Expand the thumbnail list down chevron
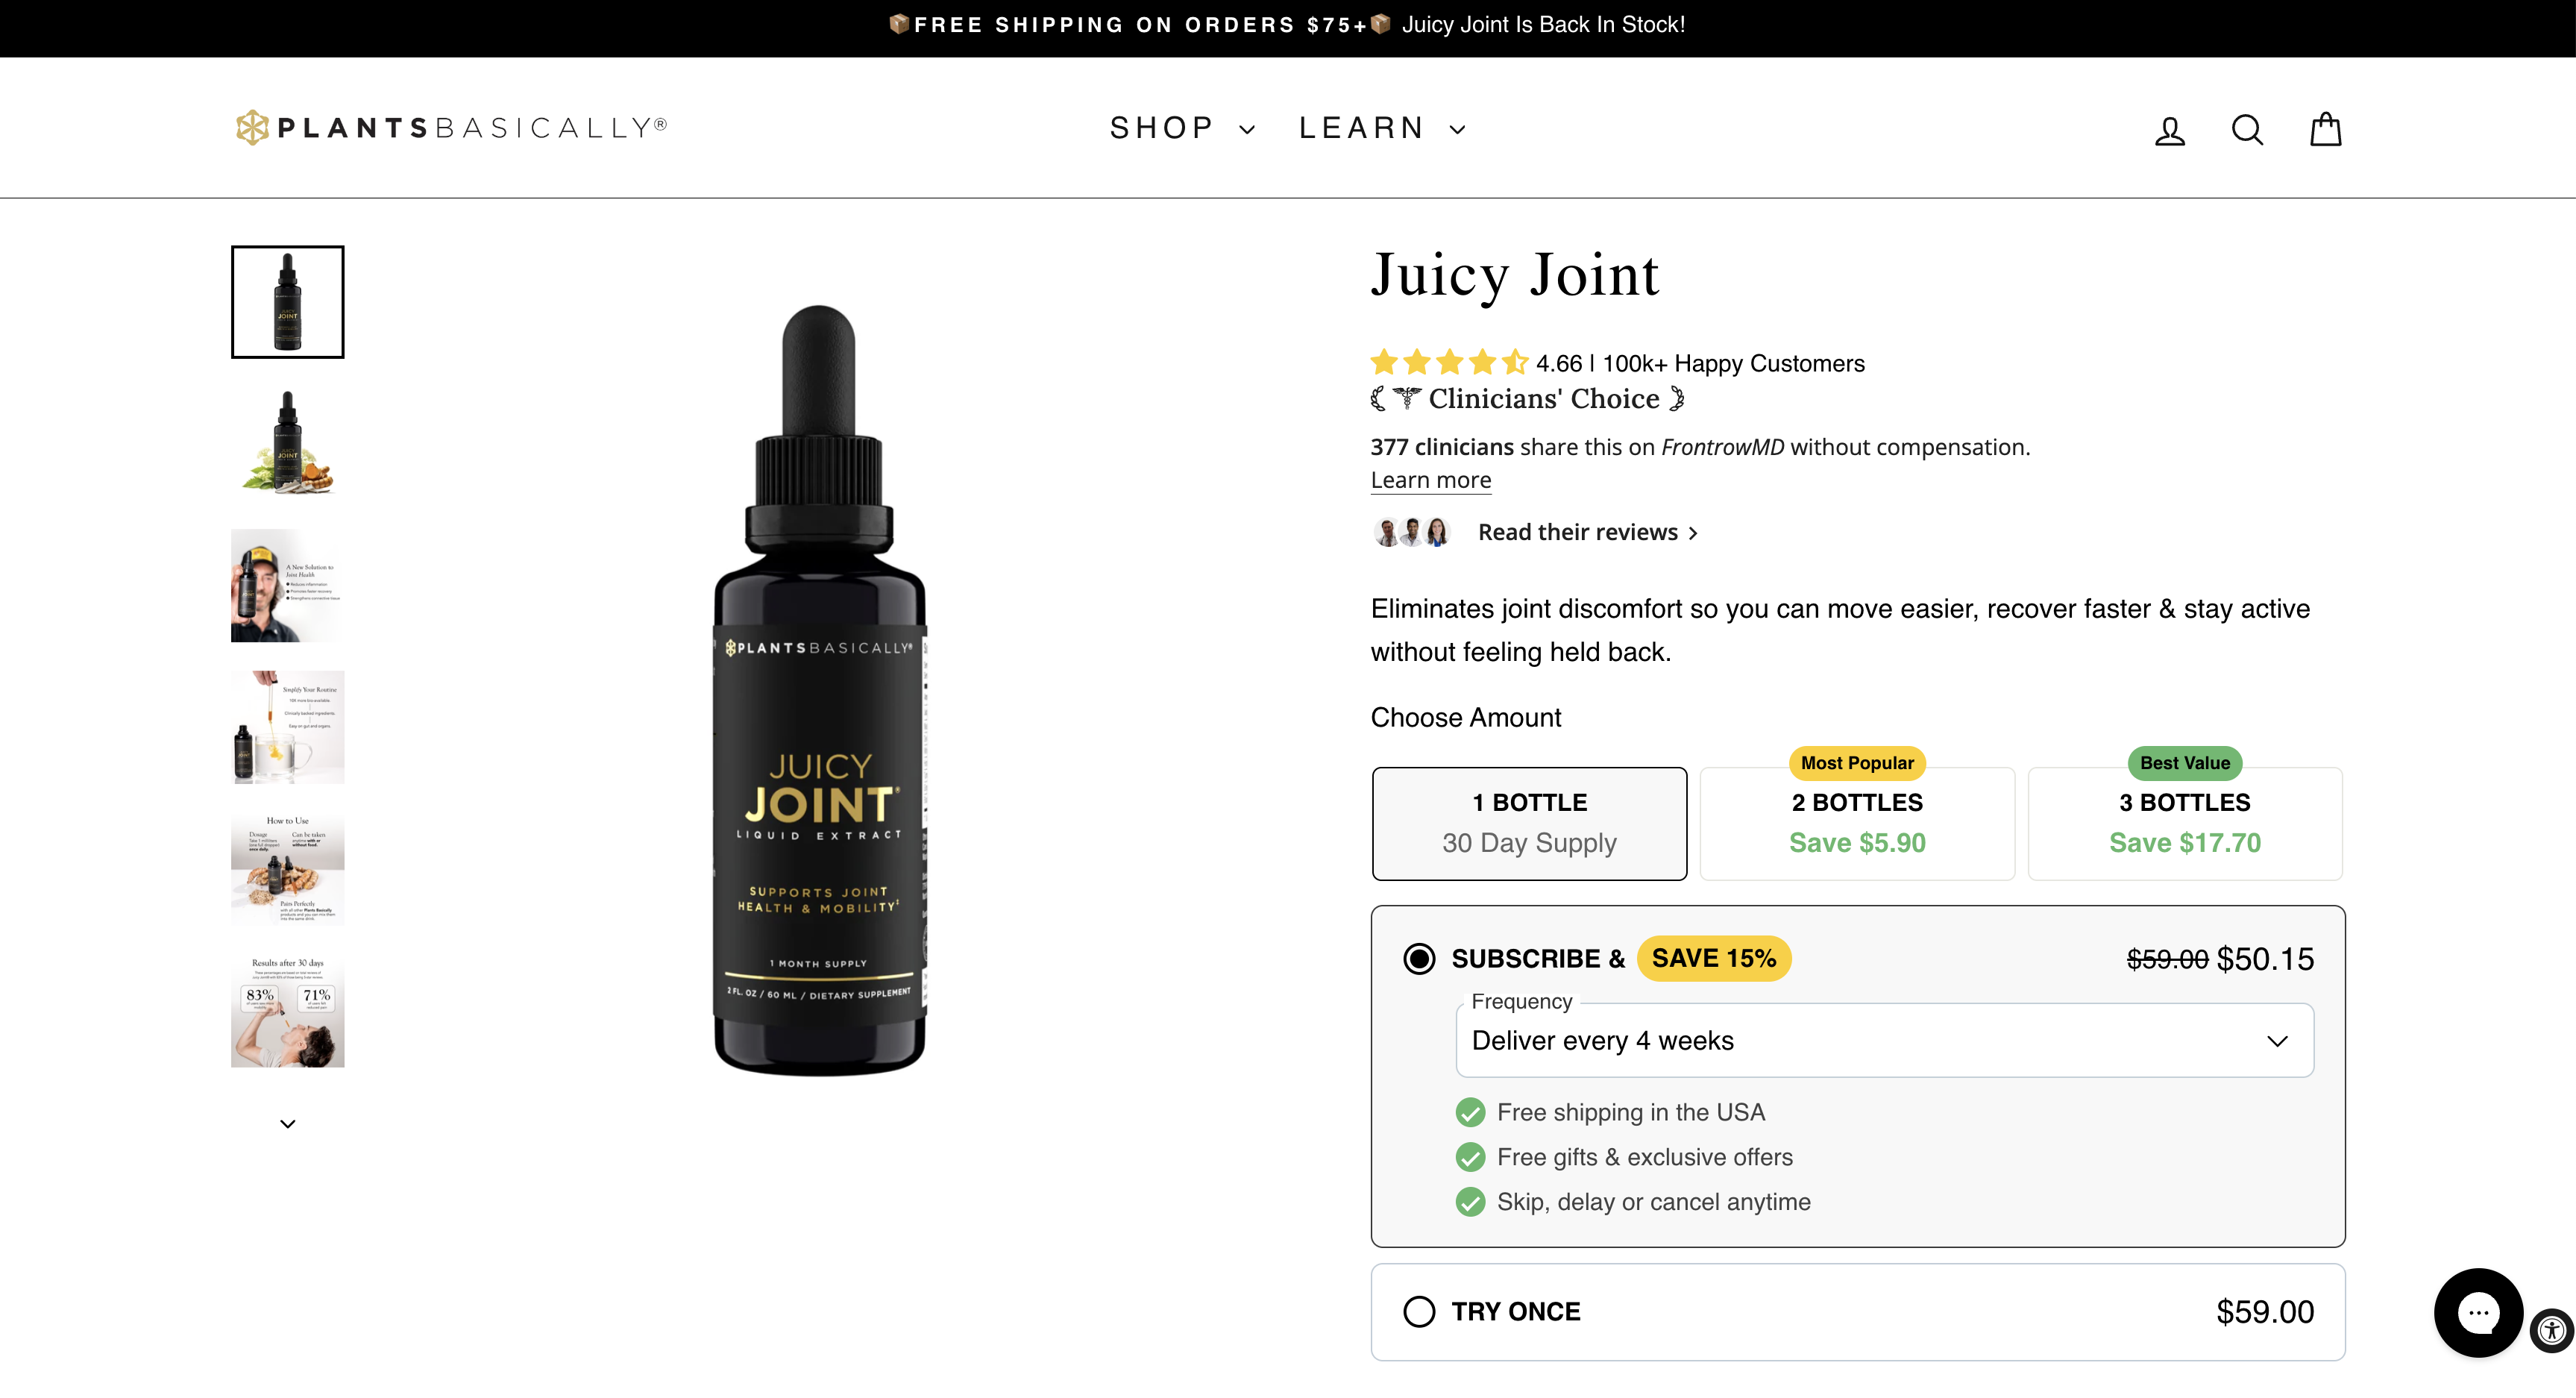2576x1398 pixels. click(x=287, y=1123)
